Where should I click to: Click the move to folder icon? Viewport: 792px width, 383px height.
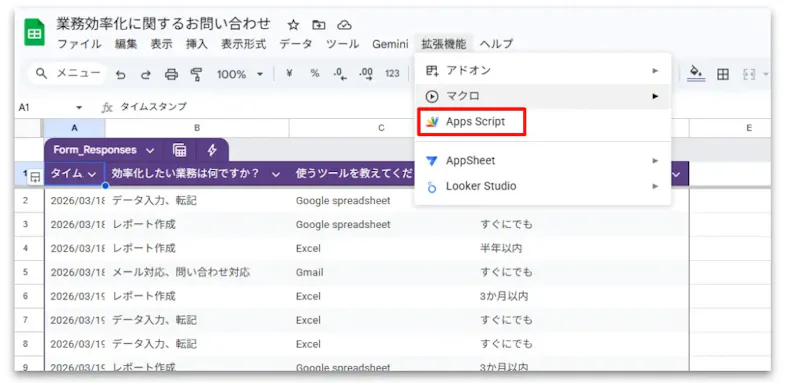coord(319,25)
